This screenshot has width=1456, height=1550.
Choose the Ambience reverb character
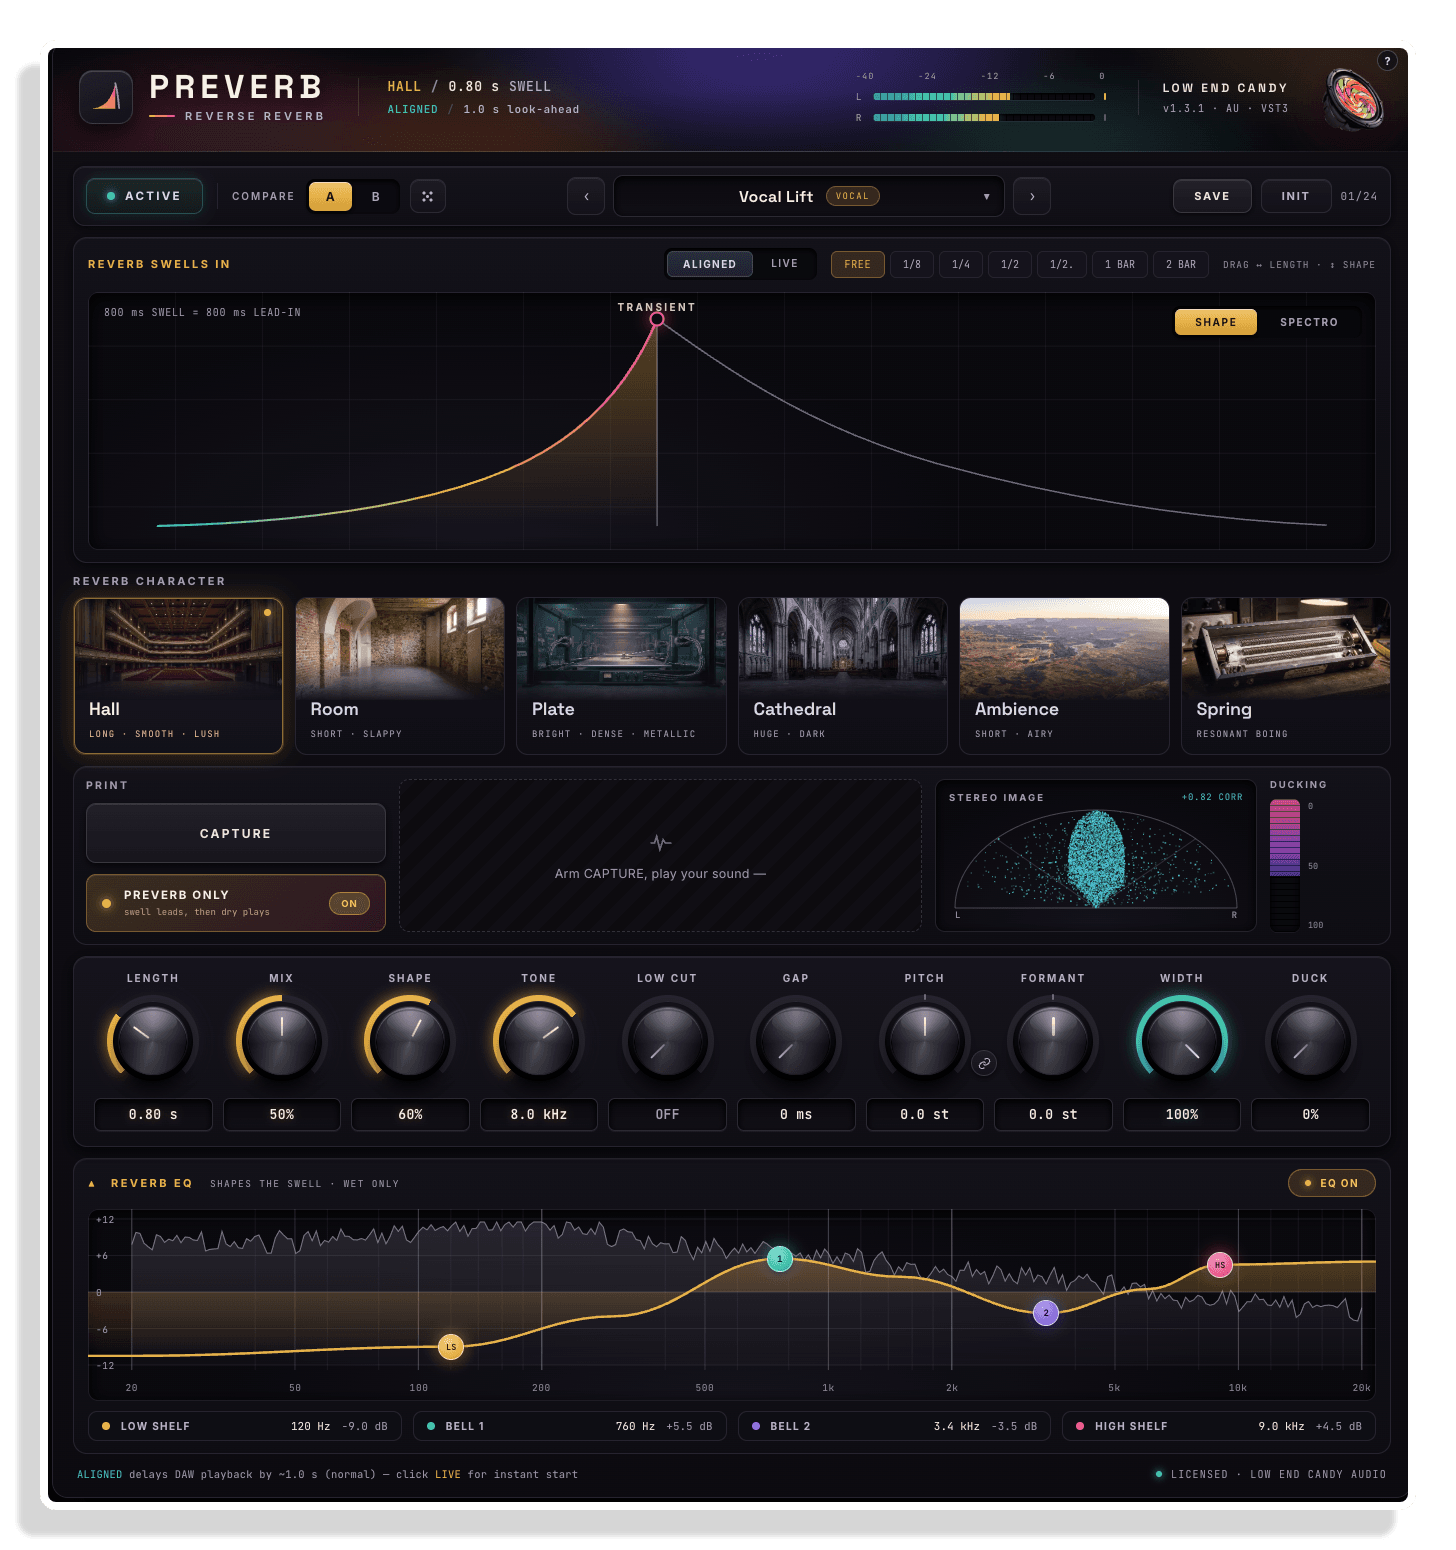[1064, 676]
